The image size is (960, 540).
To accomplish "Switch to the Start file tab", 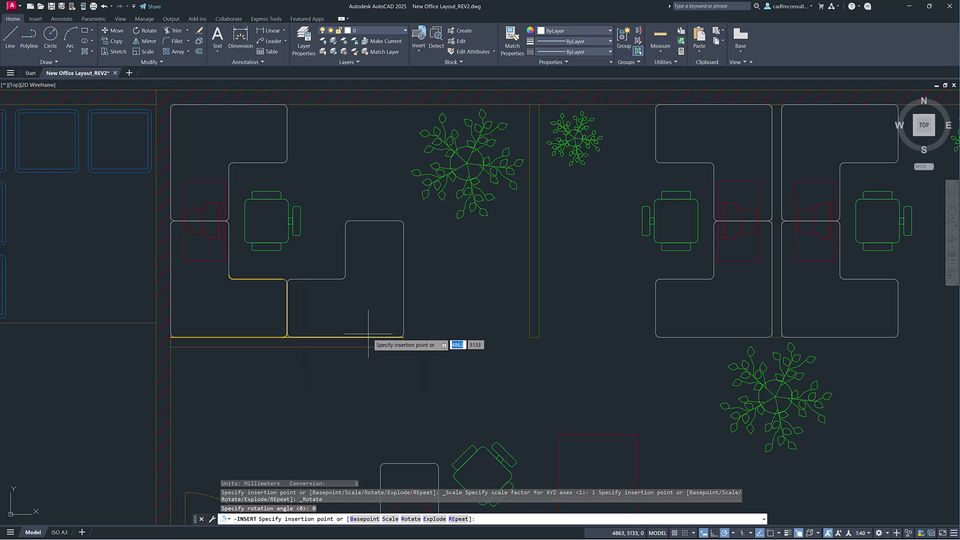I will [x=30, y=73].
